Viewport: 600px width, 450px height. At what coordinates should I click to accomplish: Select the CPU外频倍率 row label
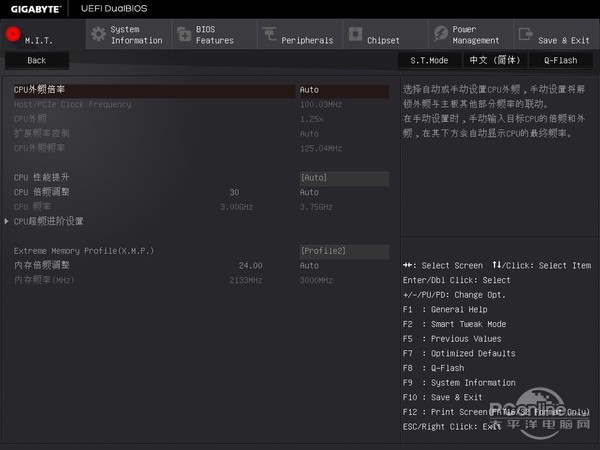[40, 90]
